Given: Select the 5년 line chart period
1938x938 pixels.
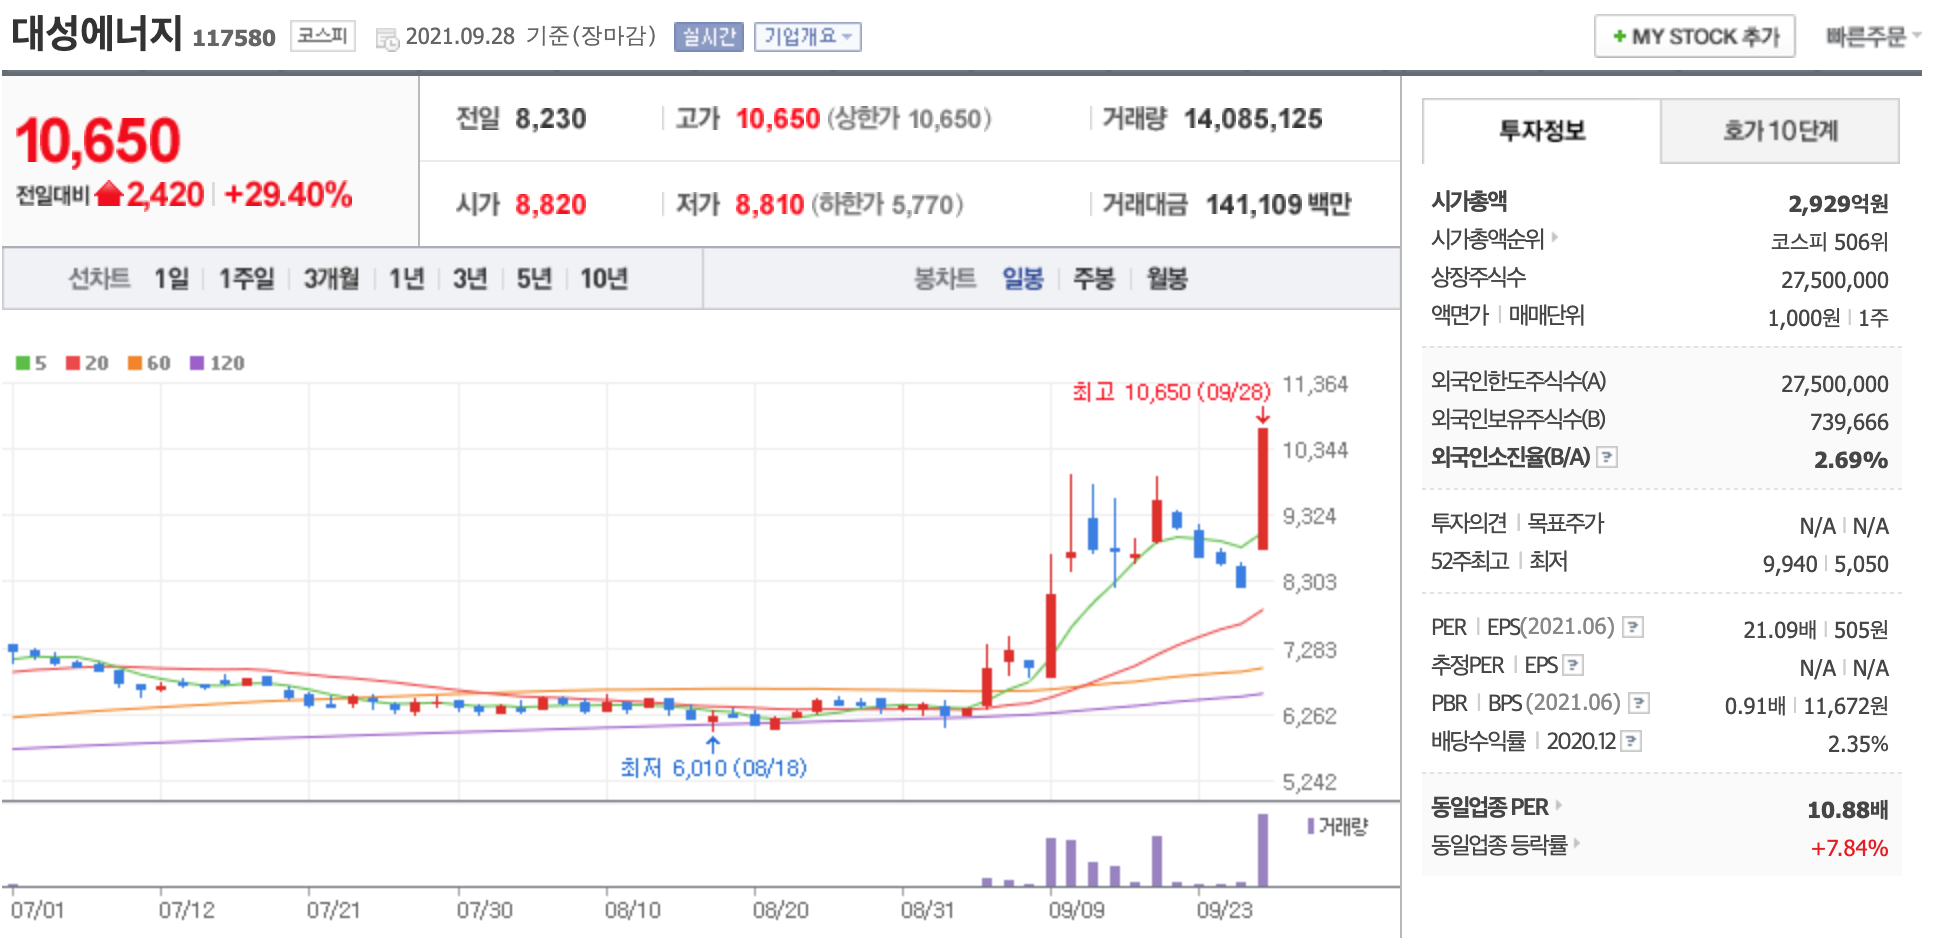Looking at the screenshot, I should (534, 278).
